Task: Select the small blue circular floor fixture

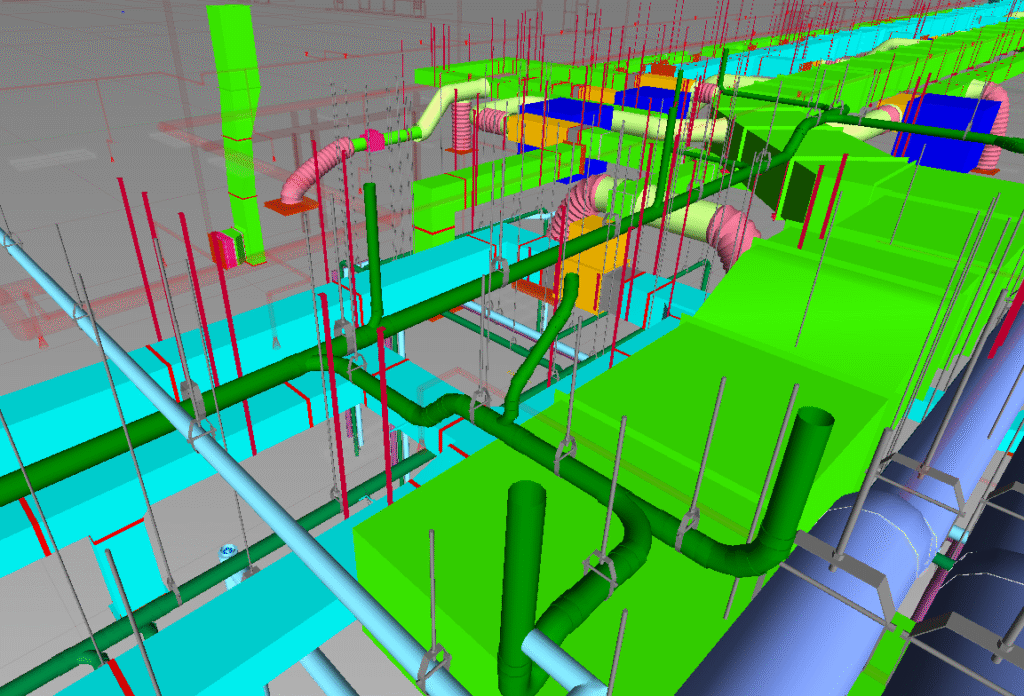Action: 225,551
